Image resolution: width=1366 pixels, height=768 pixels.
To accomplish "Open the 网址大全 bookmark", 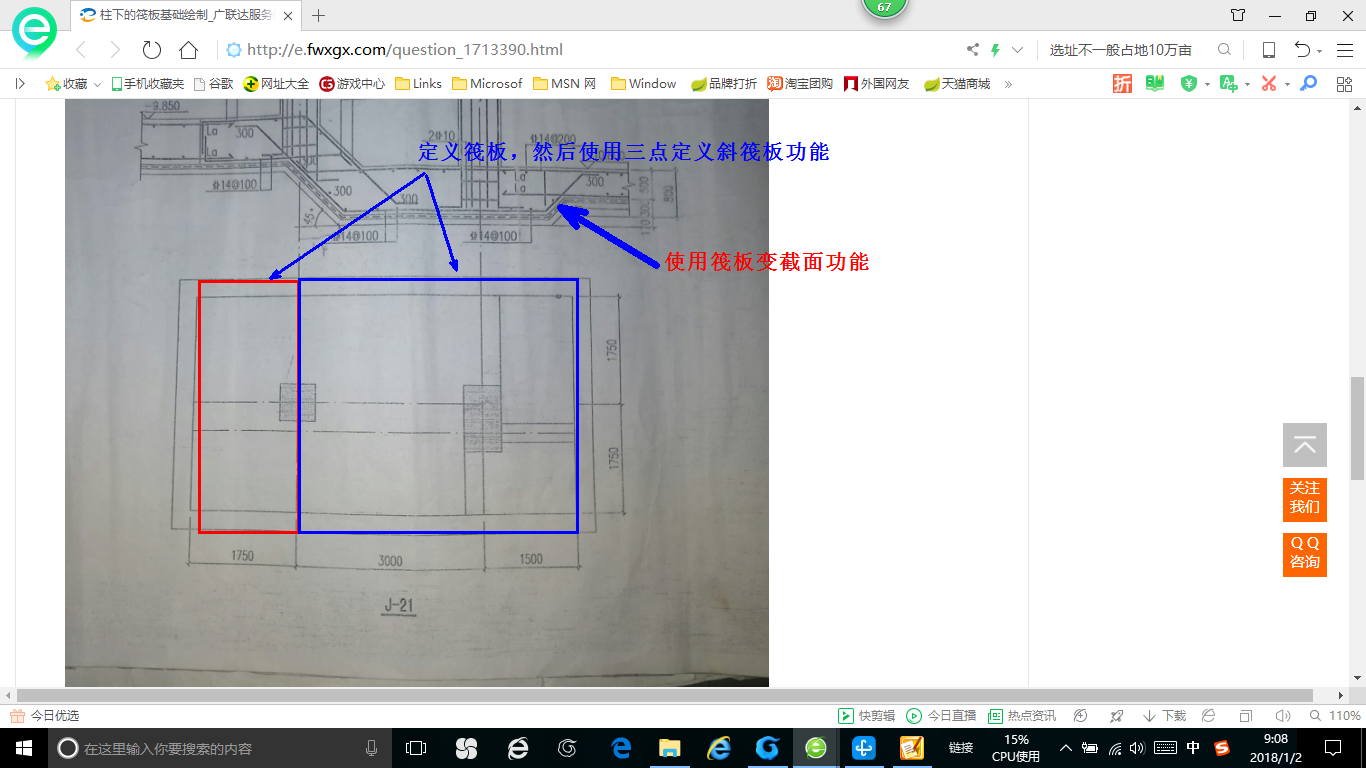I will click(277, 84).
